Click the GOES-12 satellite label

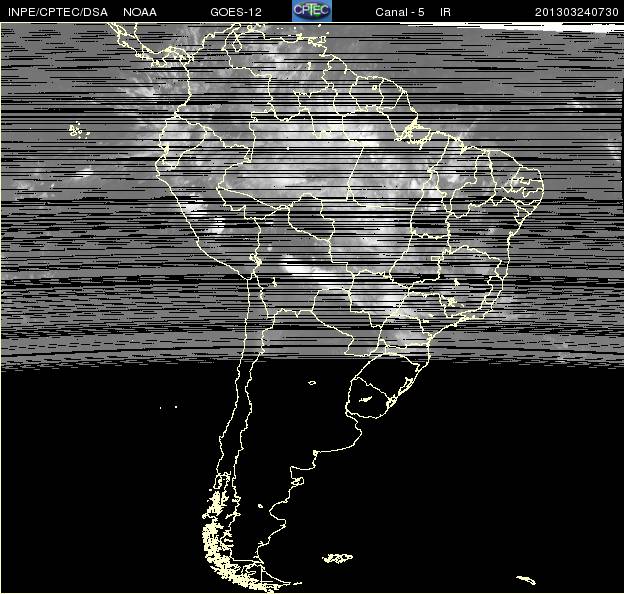[236, 12]
